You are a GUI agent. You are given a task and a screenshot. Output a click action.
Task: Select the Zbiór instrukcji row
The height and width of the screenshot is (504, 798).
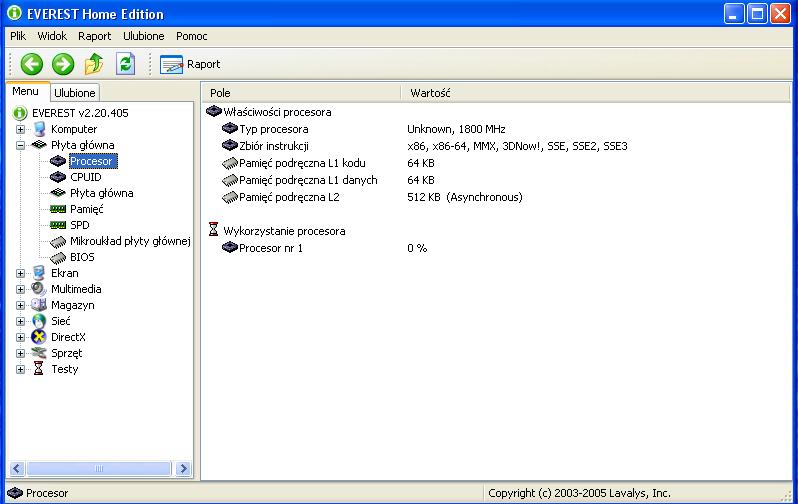click(496, 146)
